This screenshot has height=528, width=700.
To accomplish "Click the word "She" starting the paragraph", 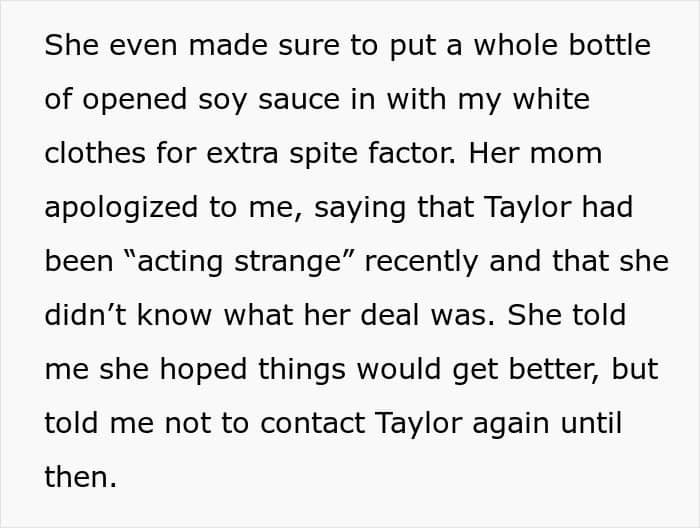I will 71,45.
